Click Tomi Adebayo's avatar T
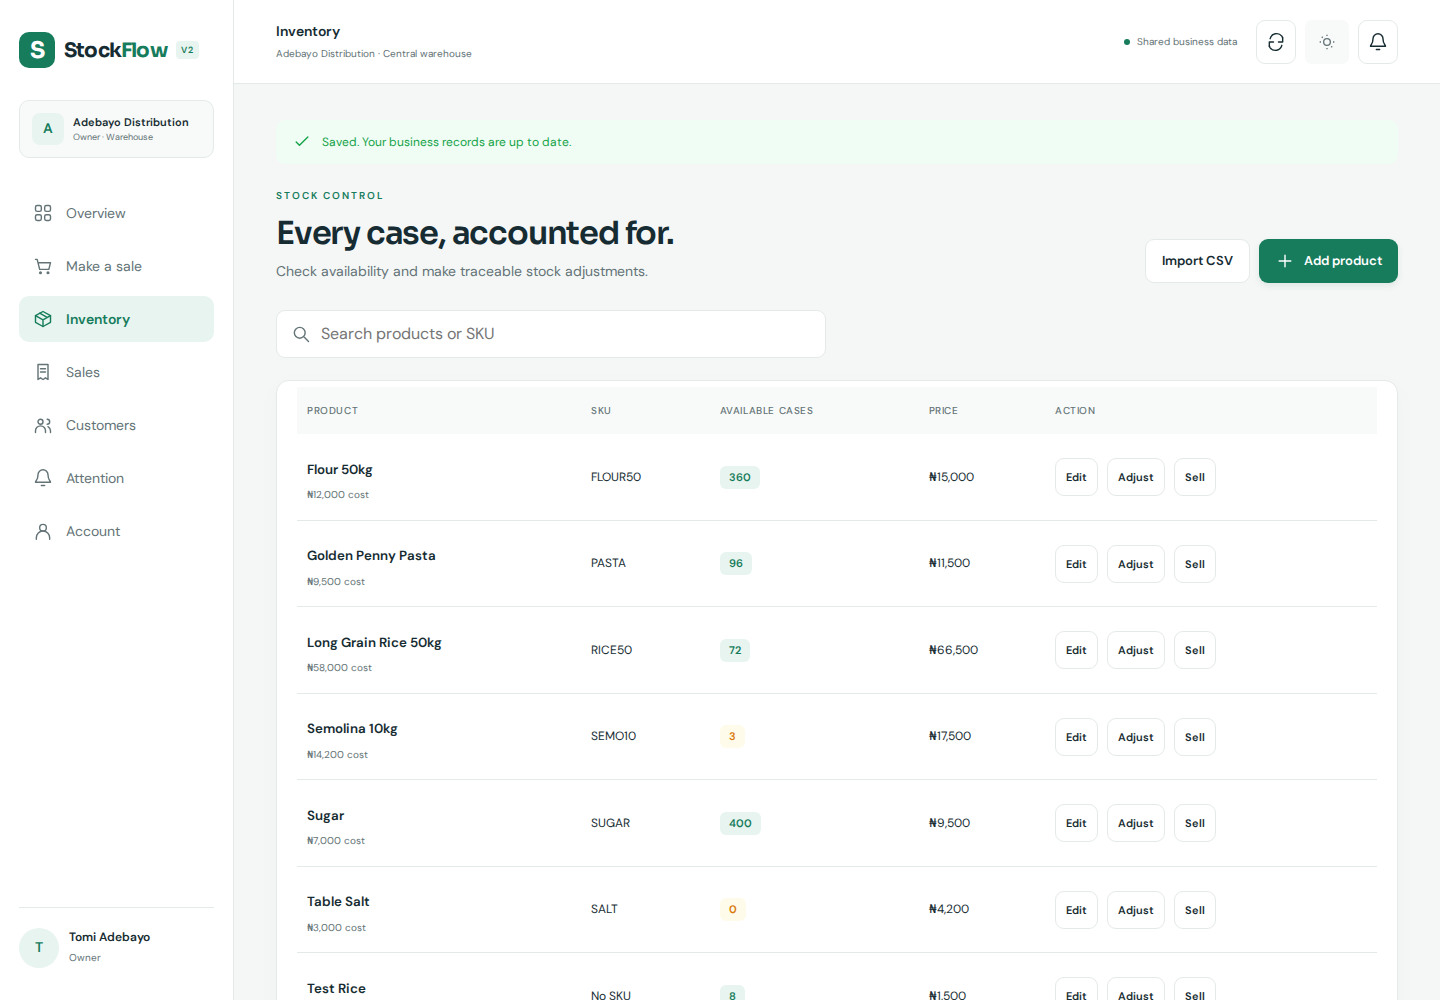 click(39, 947)
